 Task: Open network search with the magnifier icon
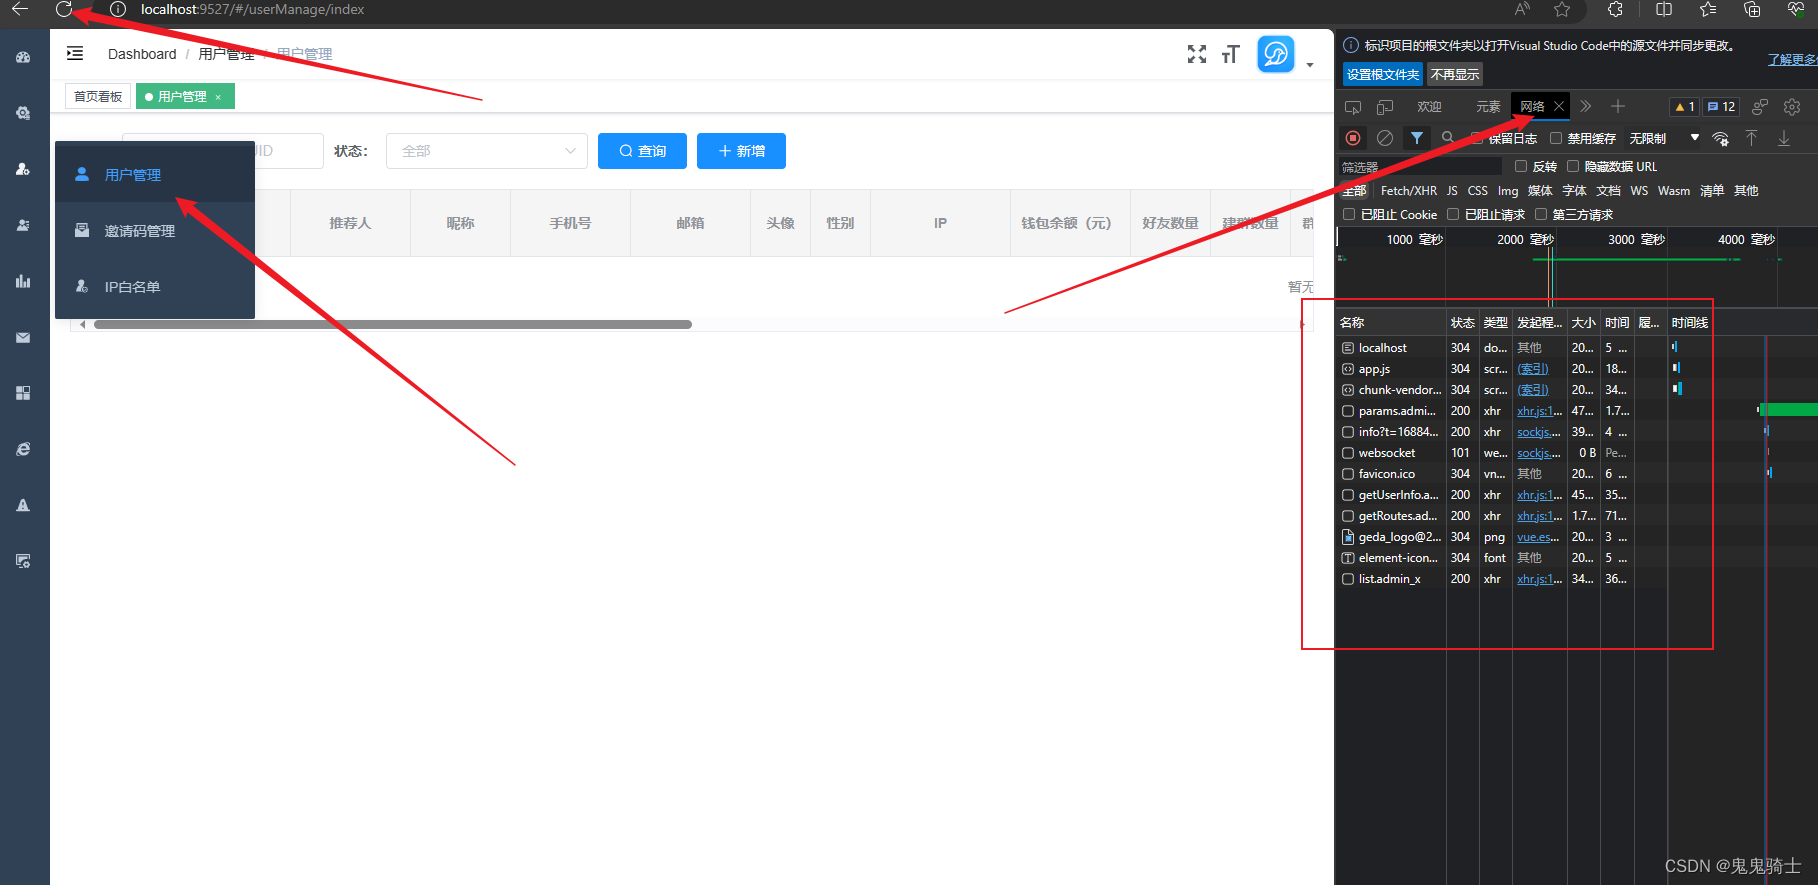(1447, 138)
